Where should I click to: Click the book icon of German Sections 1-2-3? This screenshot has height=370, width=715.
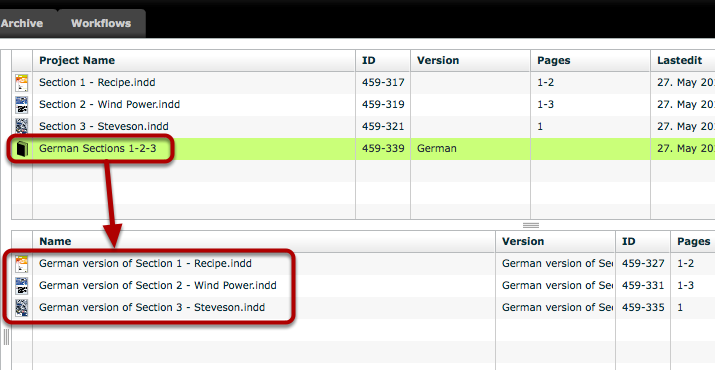[x=22, y=148]
